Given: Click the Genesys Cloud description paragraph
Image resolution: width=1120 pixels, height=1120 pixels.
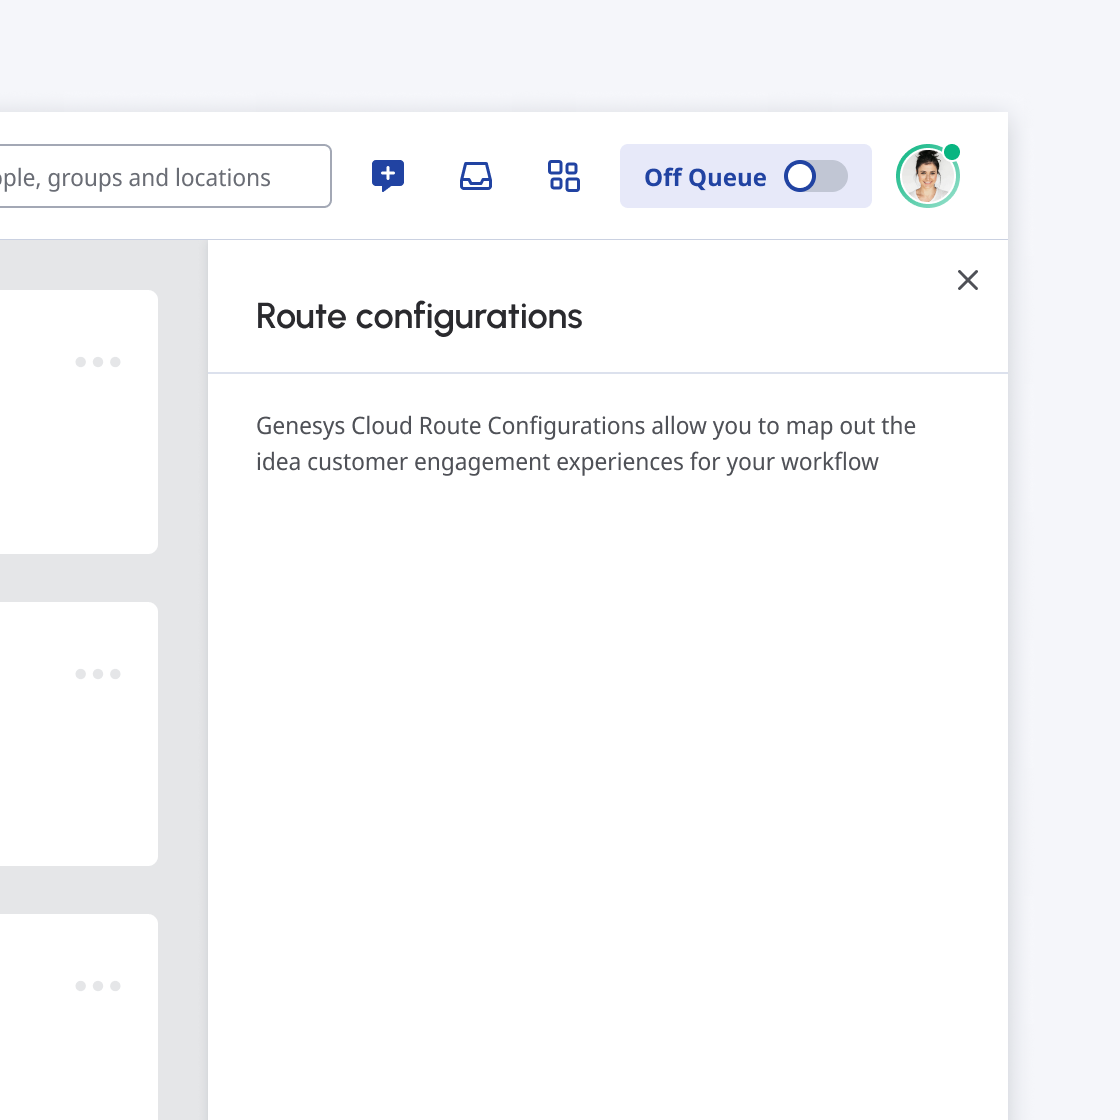Looking at the screenshot, I should (x=585, y=444).
